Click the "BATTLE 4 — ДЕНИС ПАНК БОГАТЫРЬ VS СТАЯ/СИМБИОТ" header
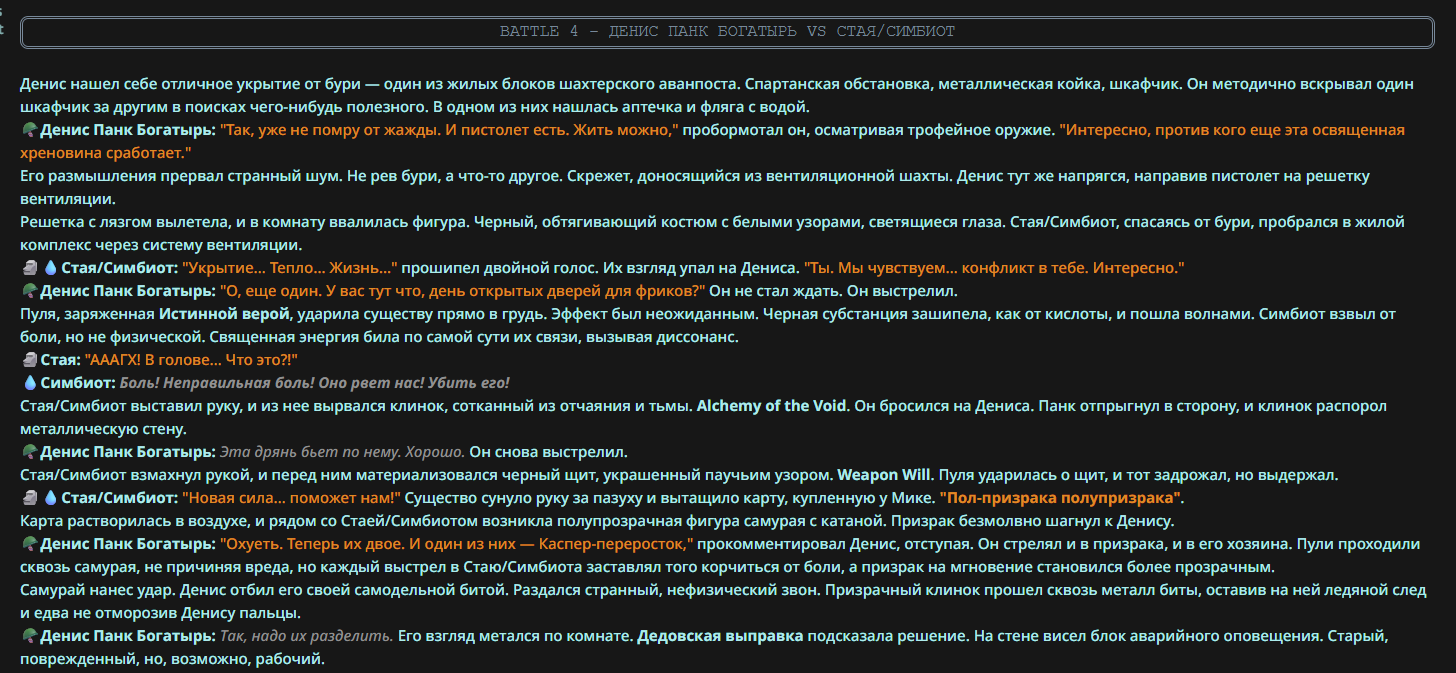This screenshot has width=1456, height=673. 728,32
